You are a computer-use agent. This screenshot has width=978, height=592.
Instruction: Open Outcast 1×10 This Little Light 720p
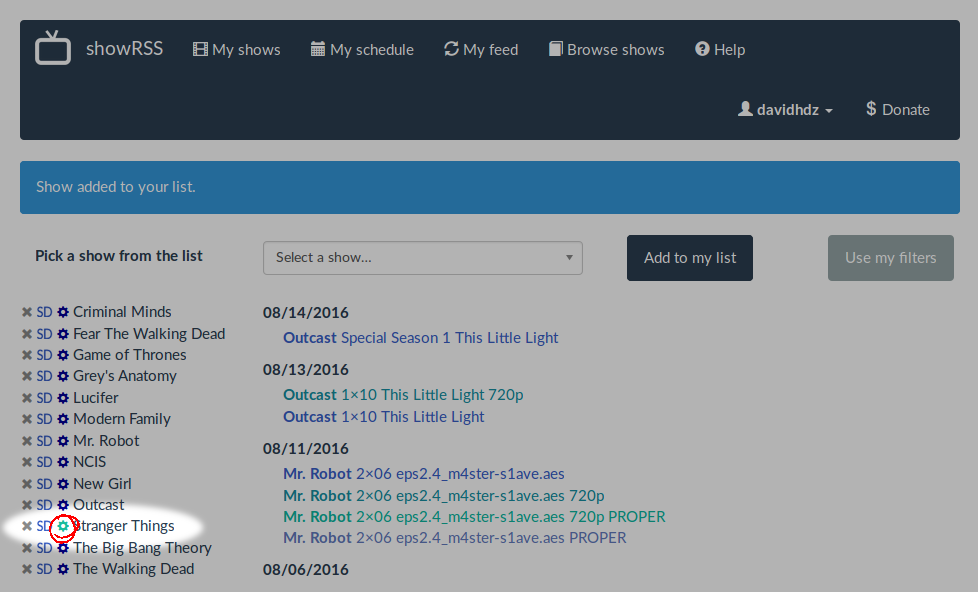403,395
